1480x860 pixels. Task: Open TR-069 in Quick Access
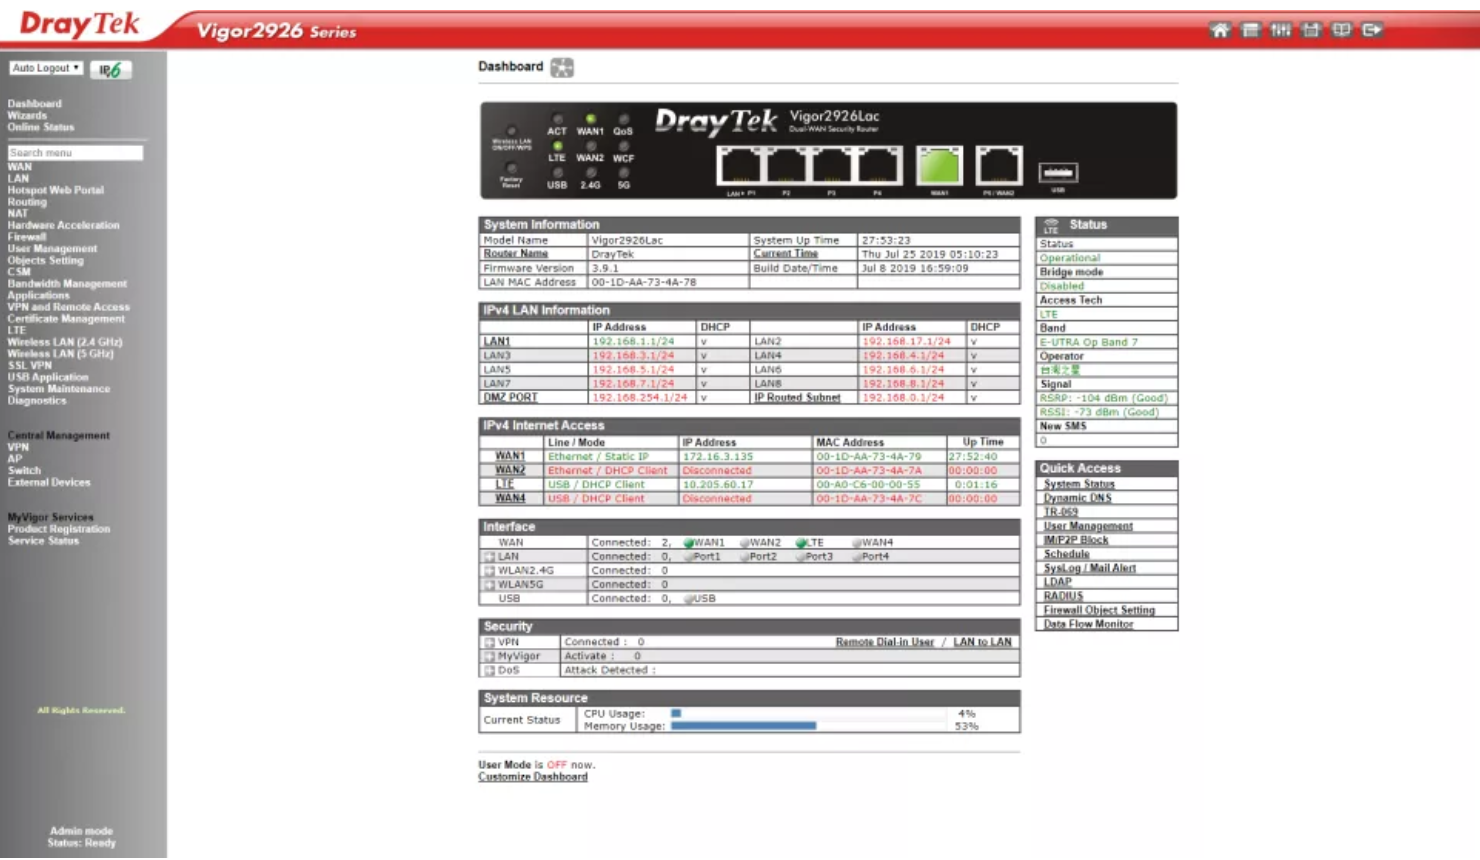coord(1061,512)
